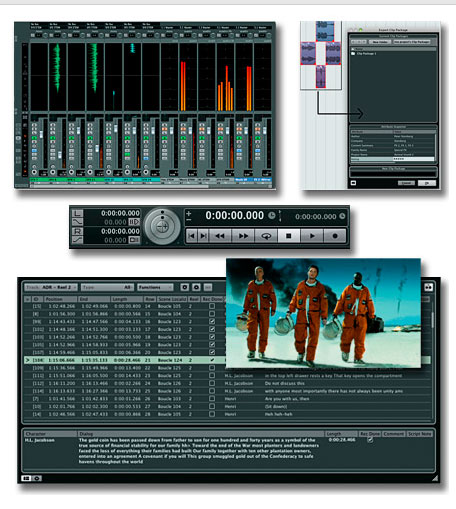Image resolution: width=456 pixels, height=509 pixels.
Task: Click the Fast Forward button on the transport
Action: click(x=243, y=236)
